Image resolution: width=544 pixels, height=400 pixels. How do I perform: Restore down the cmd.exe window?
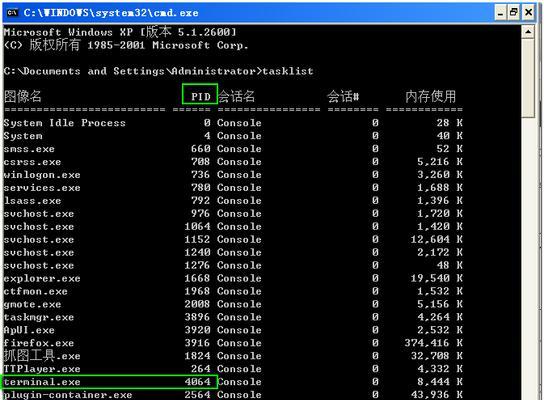[514, 13]
